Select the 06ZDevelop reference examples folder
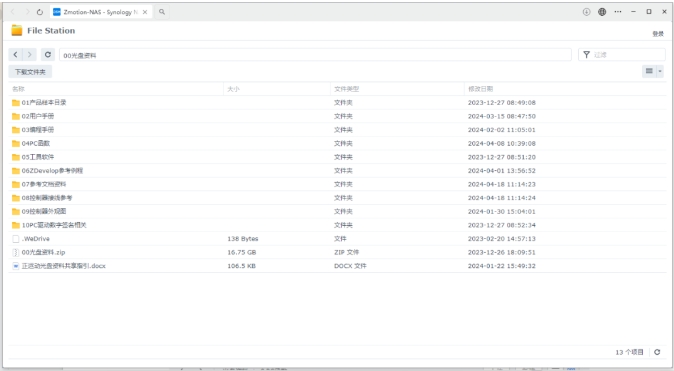Viewport: 674px width, 371px height. pyautogui.click(x=337, y=171)
